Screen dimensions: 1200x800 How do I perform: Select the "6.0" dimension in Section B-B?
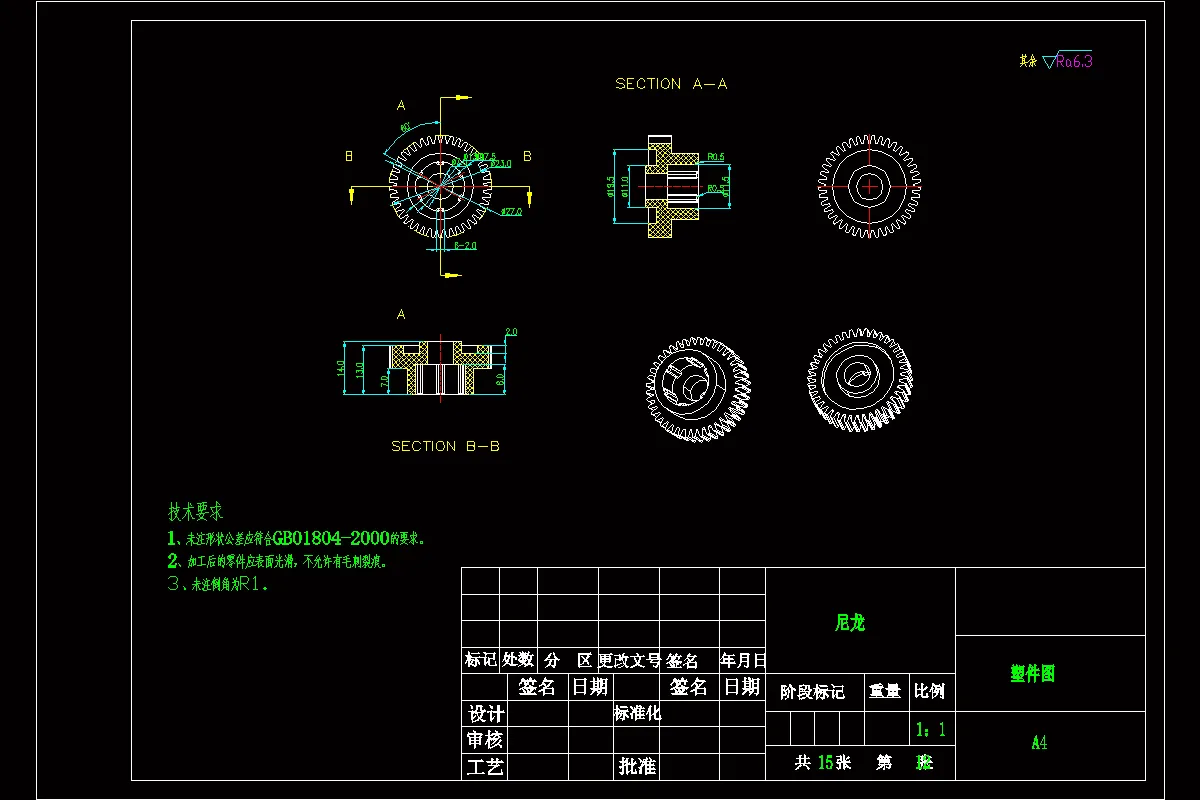point(500,379)
